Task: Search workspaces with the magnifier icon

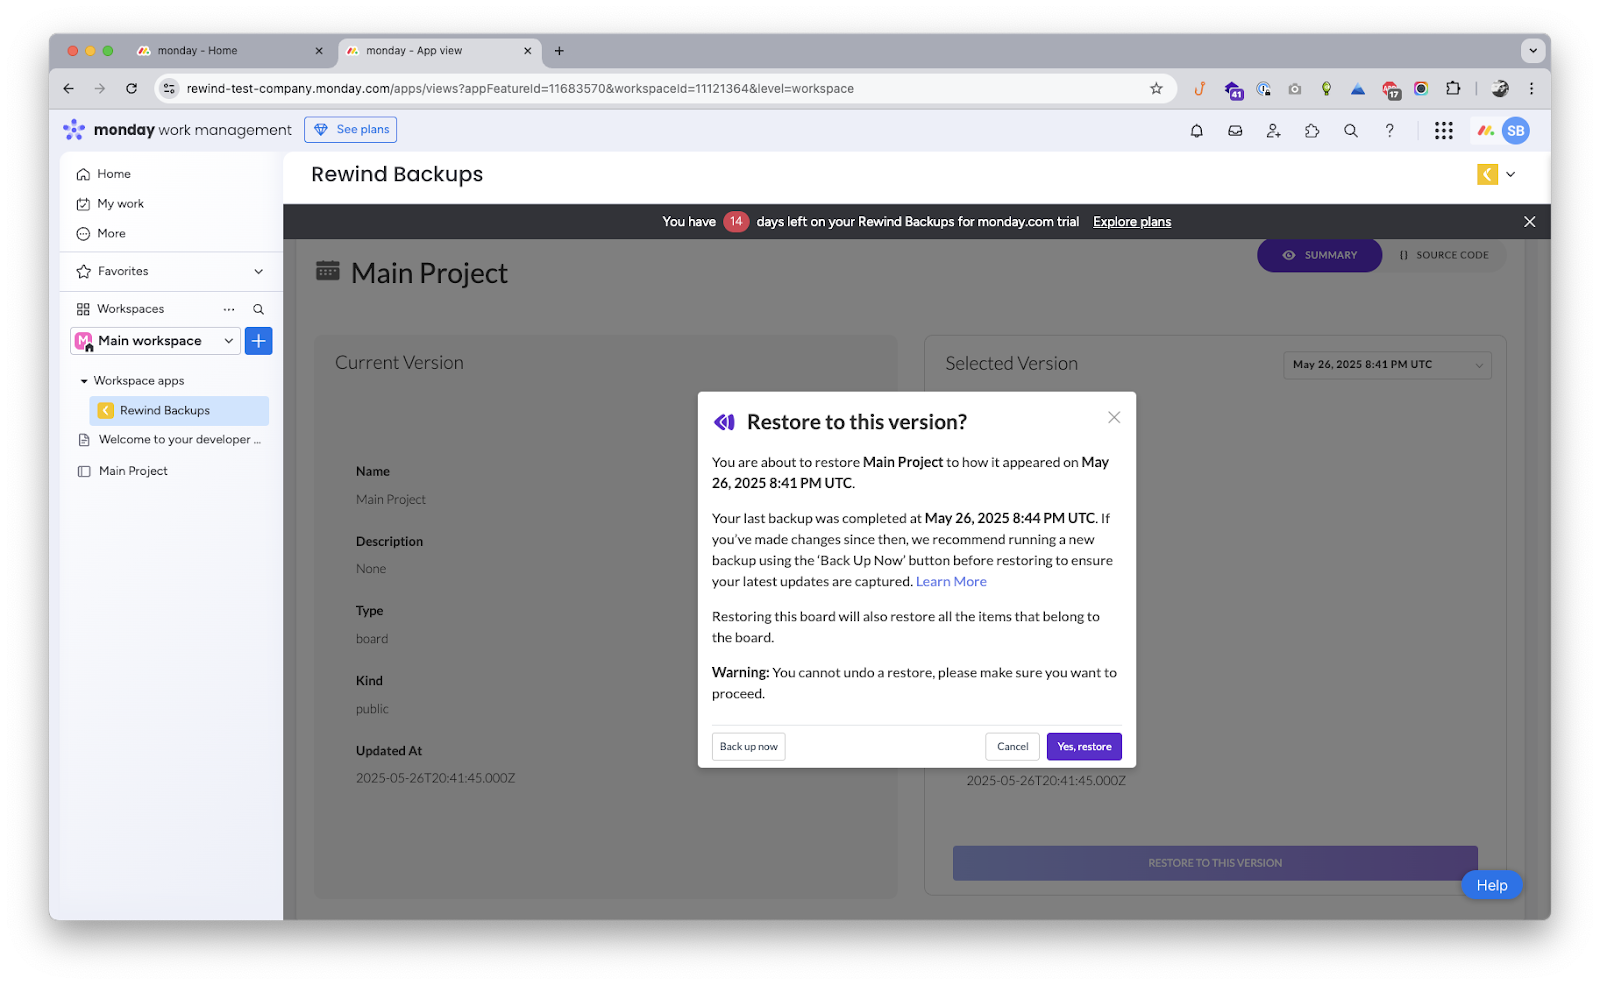Action: coord(258,309)
